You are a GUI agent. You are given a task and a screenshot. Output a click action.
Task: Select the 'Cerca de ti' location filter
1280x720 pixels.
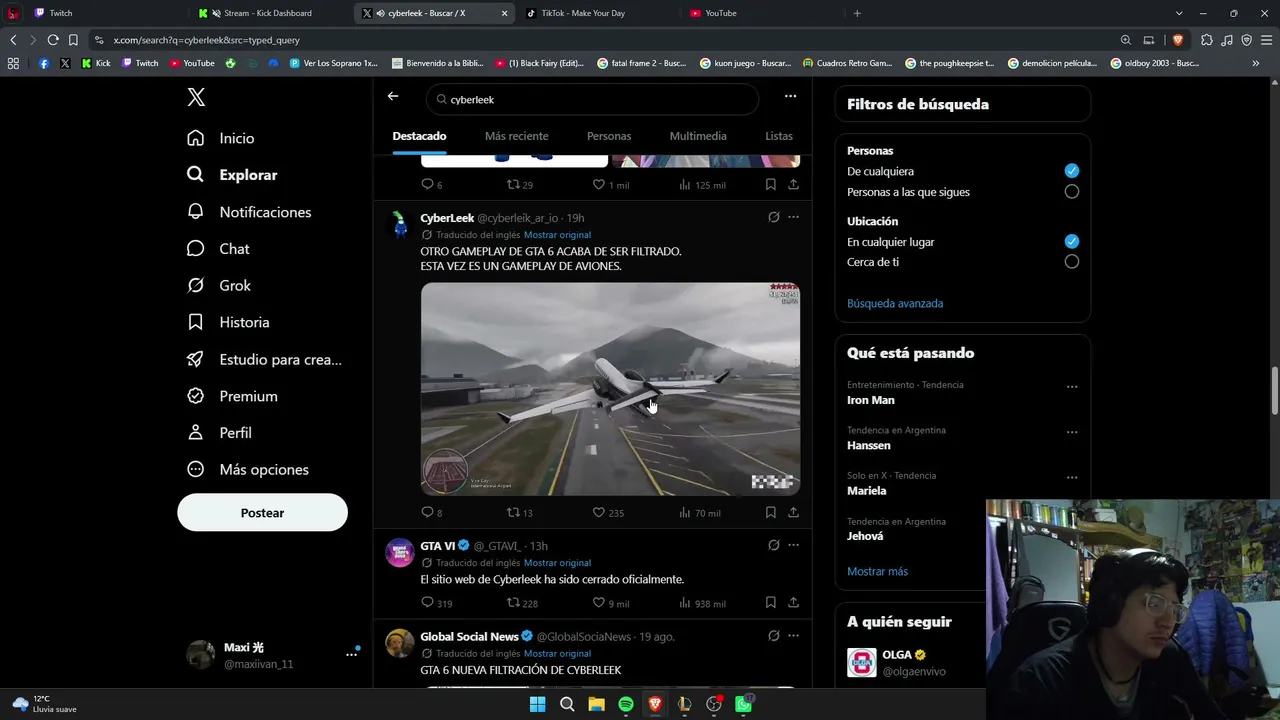[1071, 262]
